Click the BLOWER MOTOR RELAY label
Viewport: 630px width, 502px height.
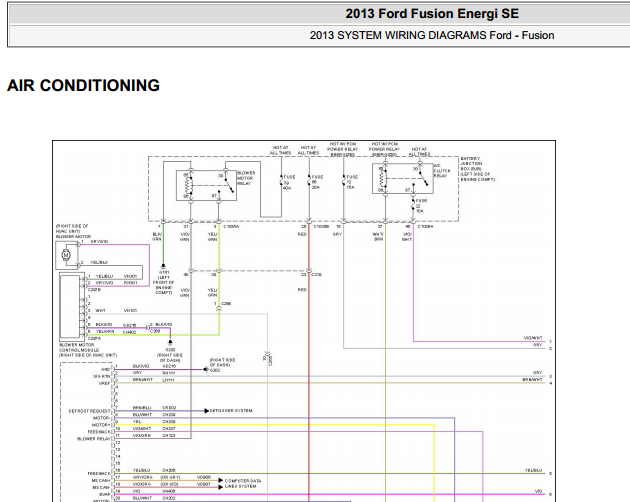tap(246, 178)
